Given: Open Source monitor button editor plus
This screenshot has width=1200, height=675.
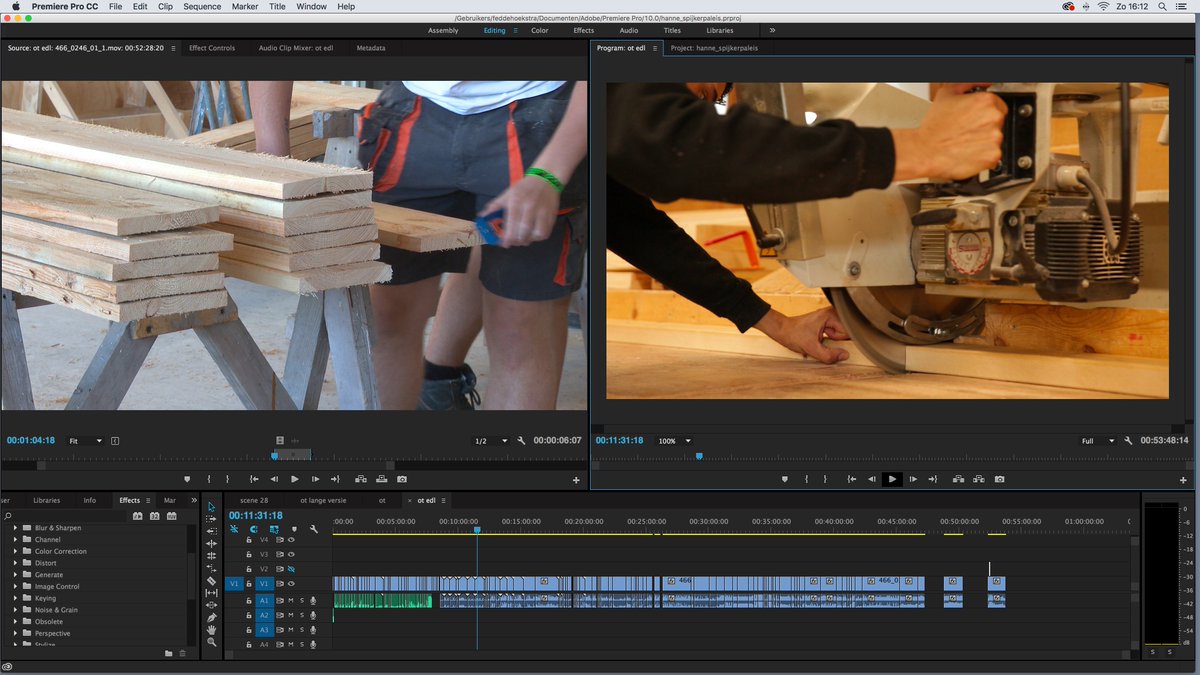Looking at the screenshot, I should (x=576, y=481).
